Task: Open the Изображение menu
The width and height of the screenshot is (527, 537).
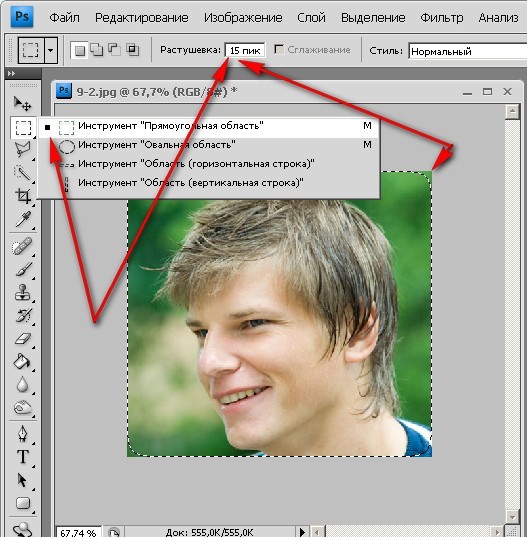Action: pyautogui.click(x=243, y=17)
